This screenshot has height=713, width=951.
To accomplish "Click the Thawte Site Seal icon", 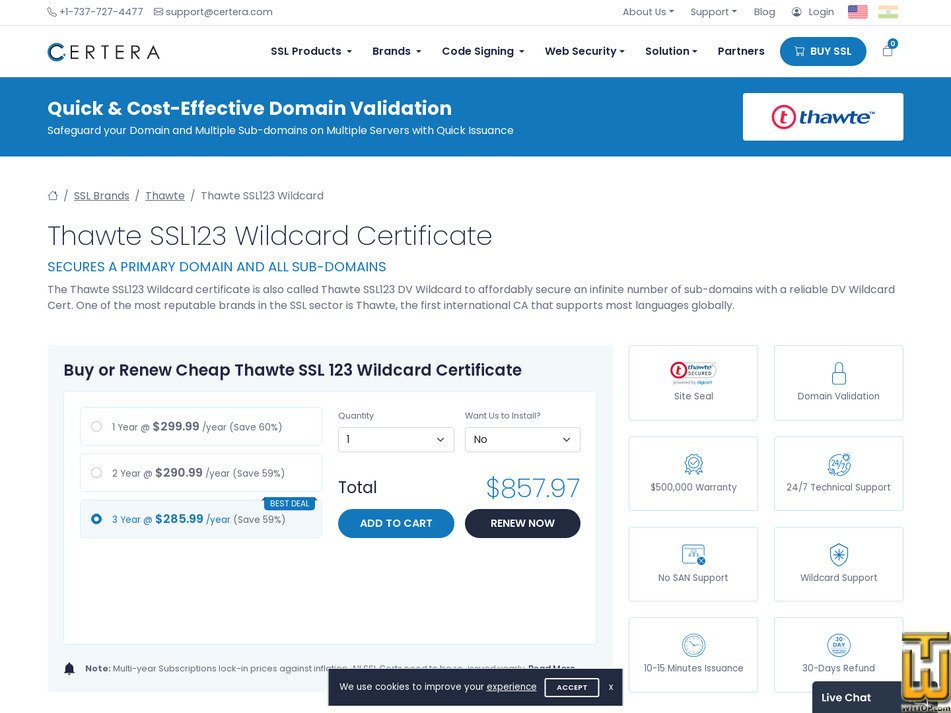I will (x=693, y=373).
